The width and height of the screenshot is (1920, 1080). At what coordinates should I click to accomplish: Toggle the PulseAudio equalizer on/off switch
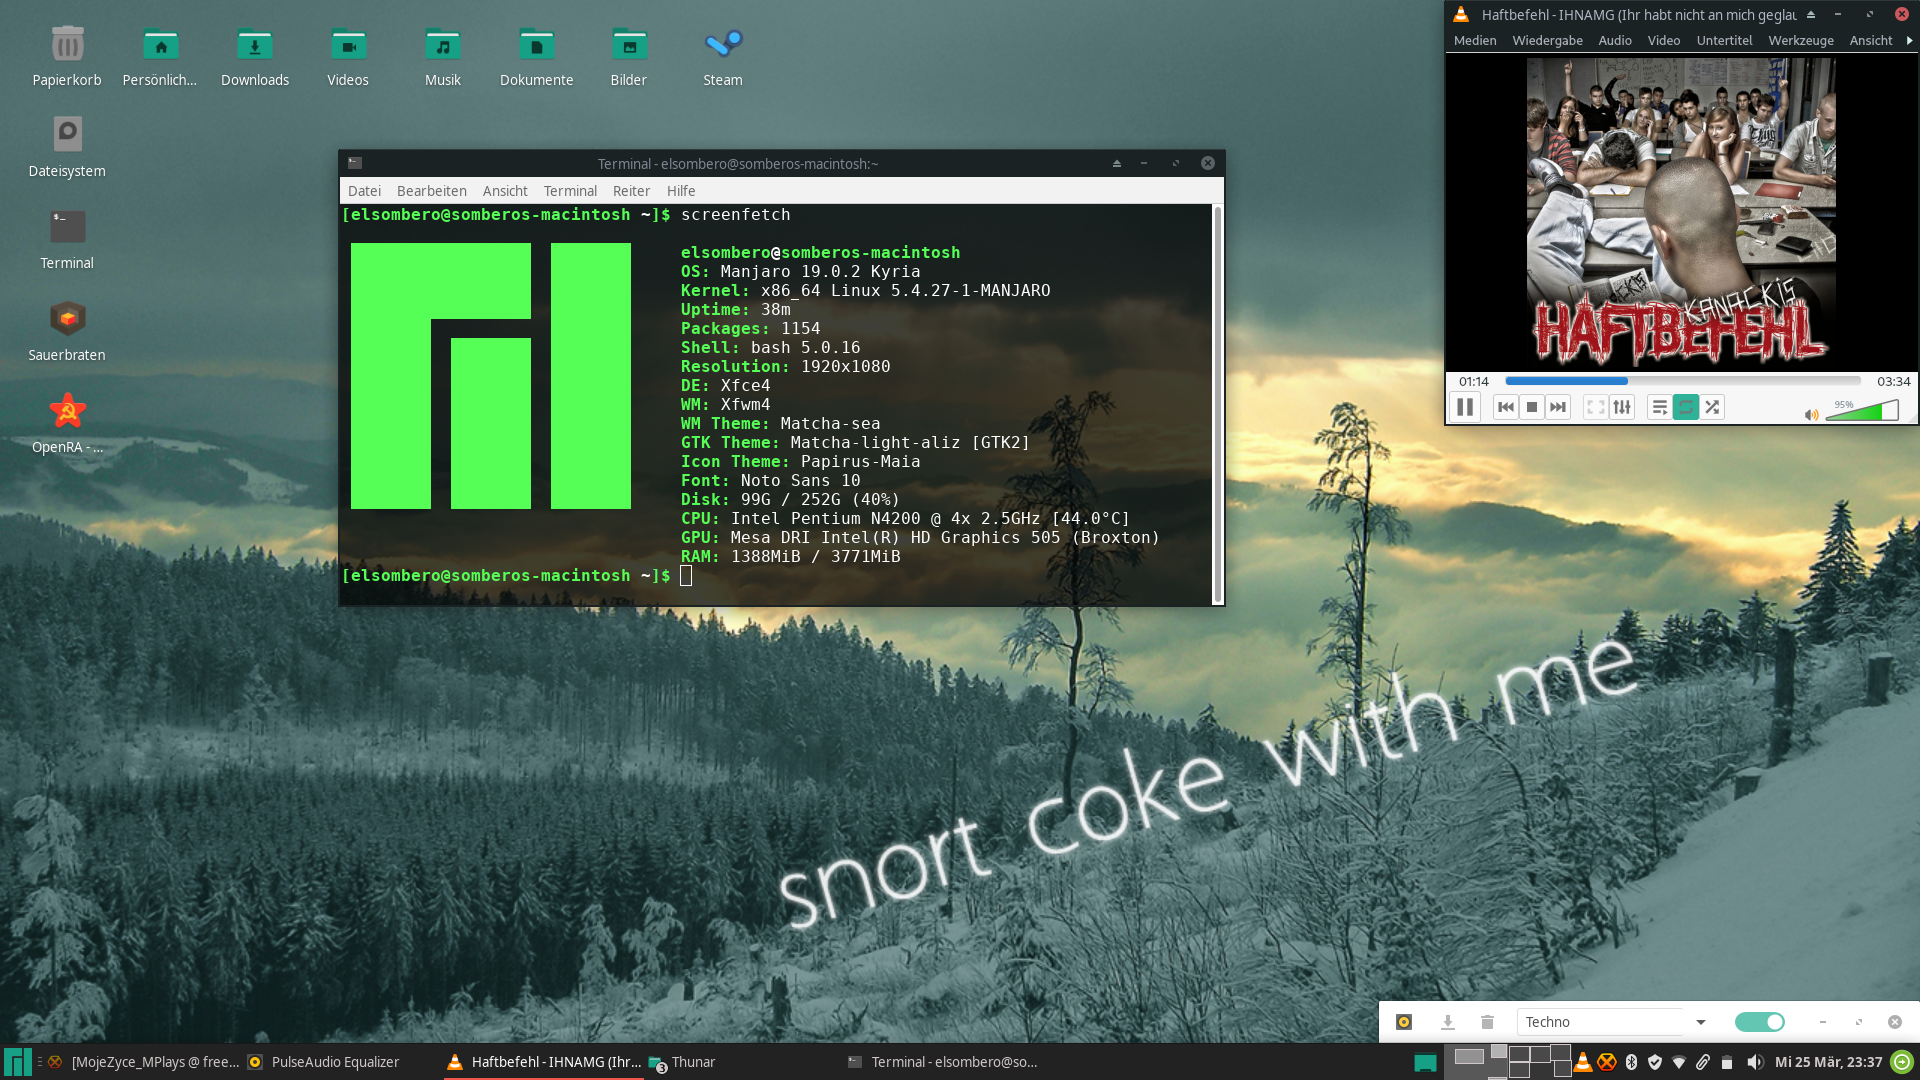pos(1760,1022)
